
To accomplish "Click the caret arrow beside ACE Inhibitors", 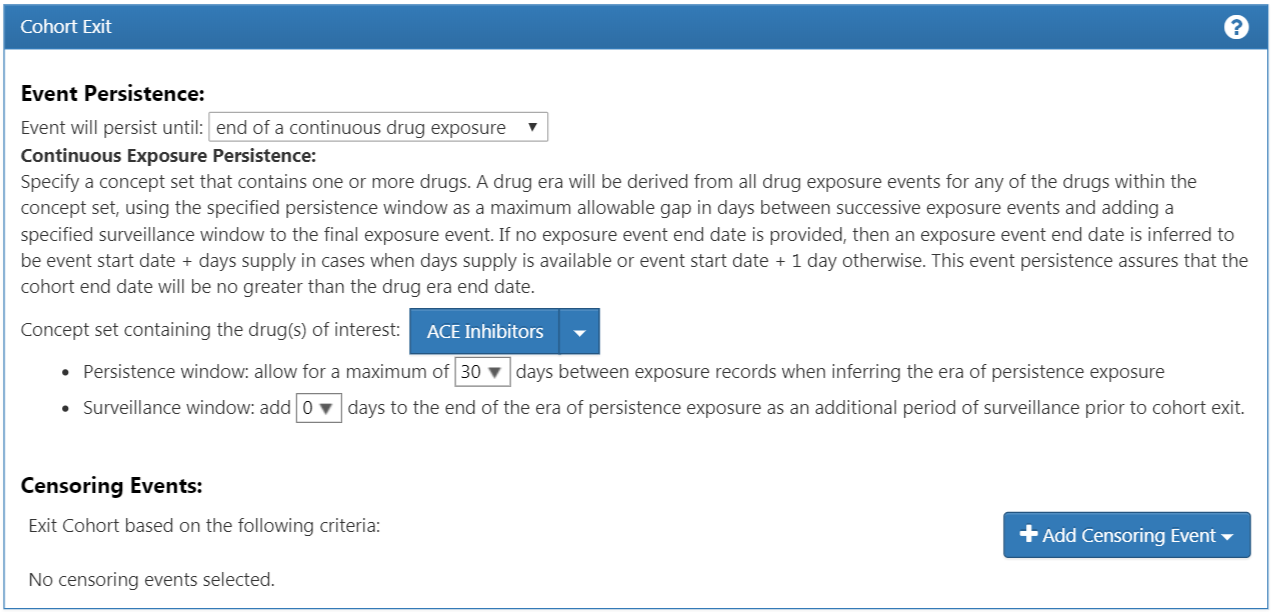I will pos(579,332).
